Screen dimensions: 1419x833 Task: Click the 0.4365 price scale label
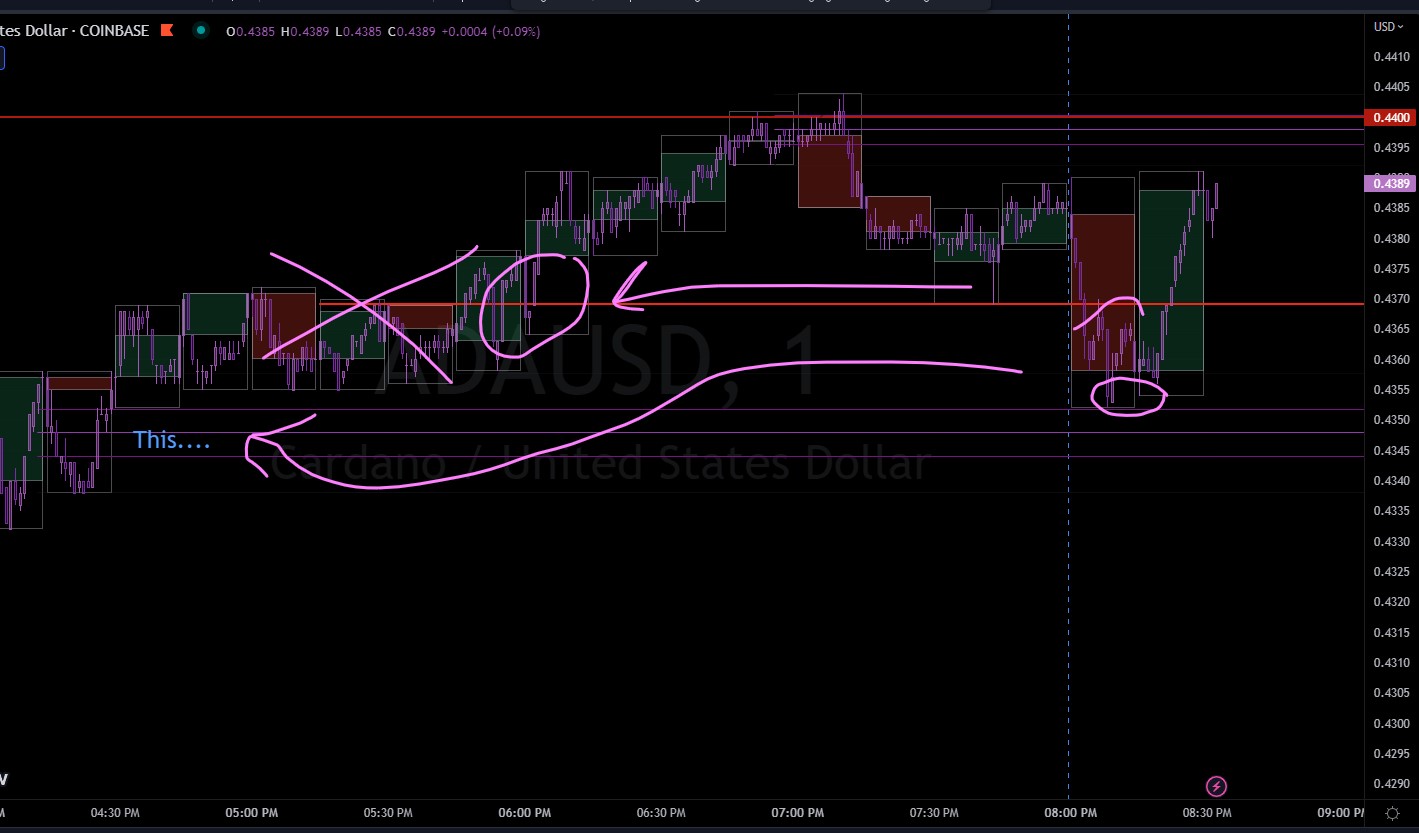(1391, 329)
